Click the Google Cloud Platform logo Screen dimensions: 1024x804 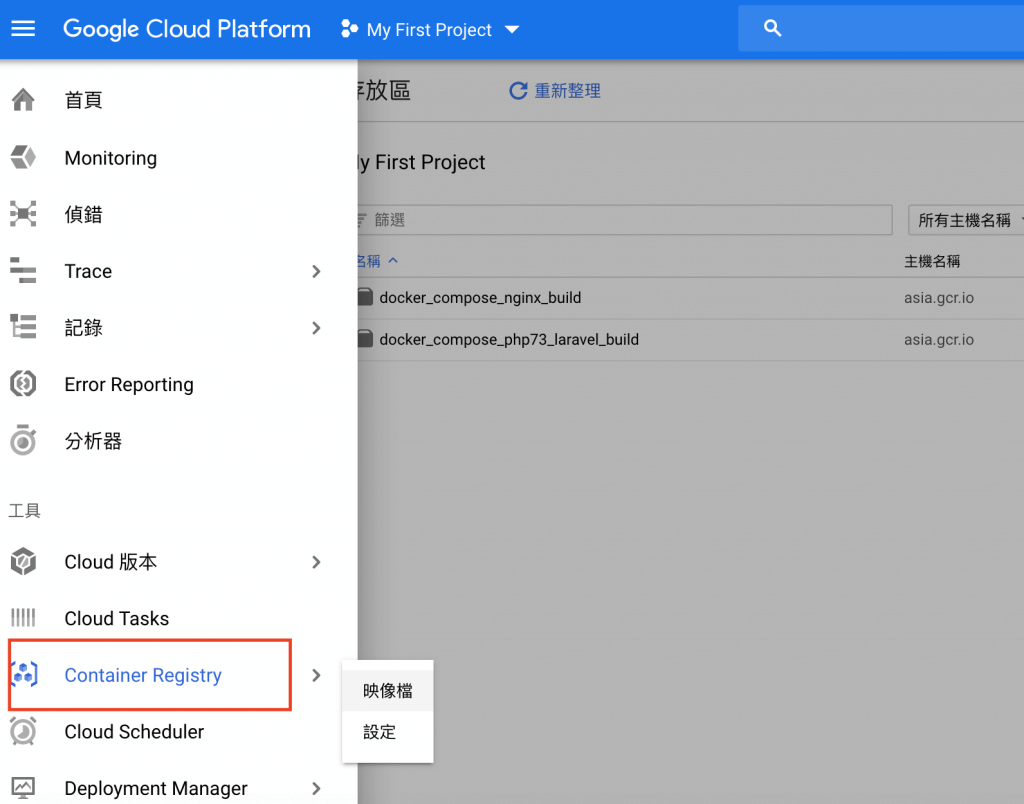click(x=187, y=29)
